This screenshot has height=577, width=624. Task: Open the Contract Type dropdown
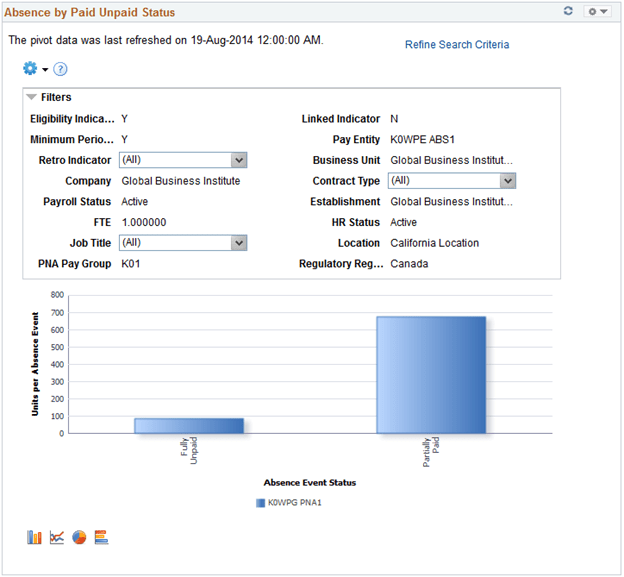(x=452, y=181)
